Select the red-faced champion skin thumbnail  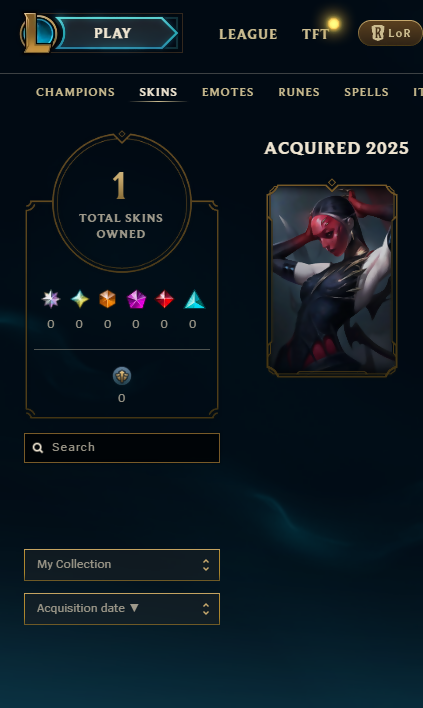click(332, 278)
